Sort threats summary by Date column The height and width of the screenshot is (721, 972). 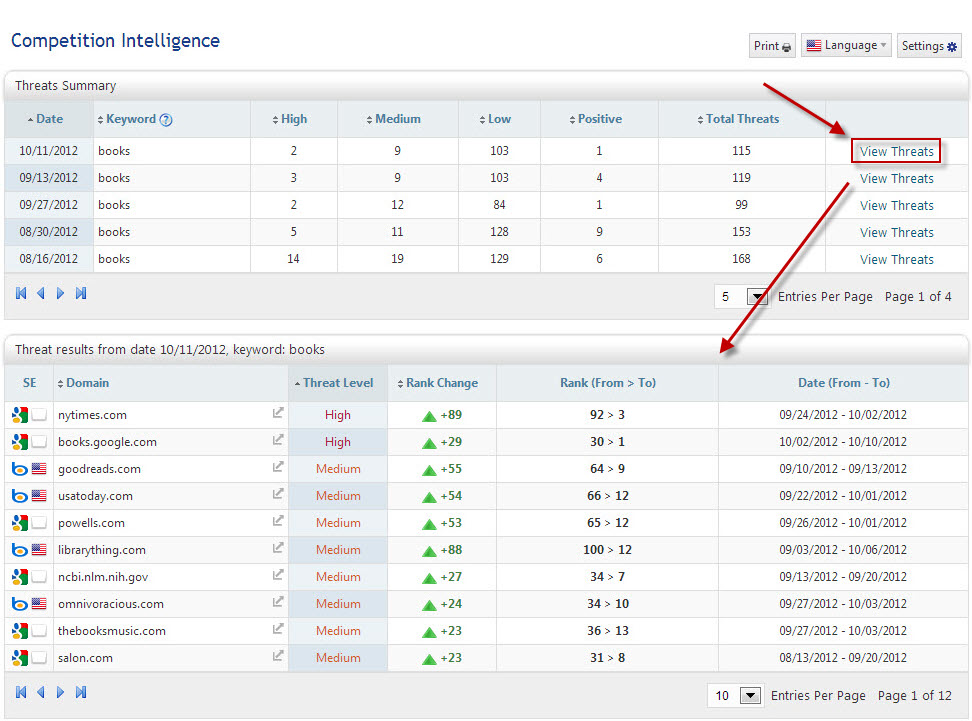[48, 119]
